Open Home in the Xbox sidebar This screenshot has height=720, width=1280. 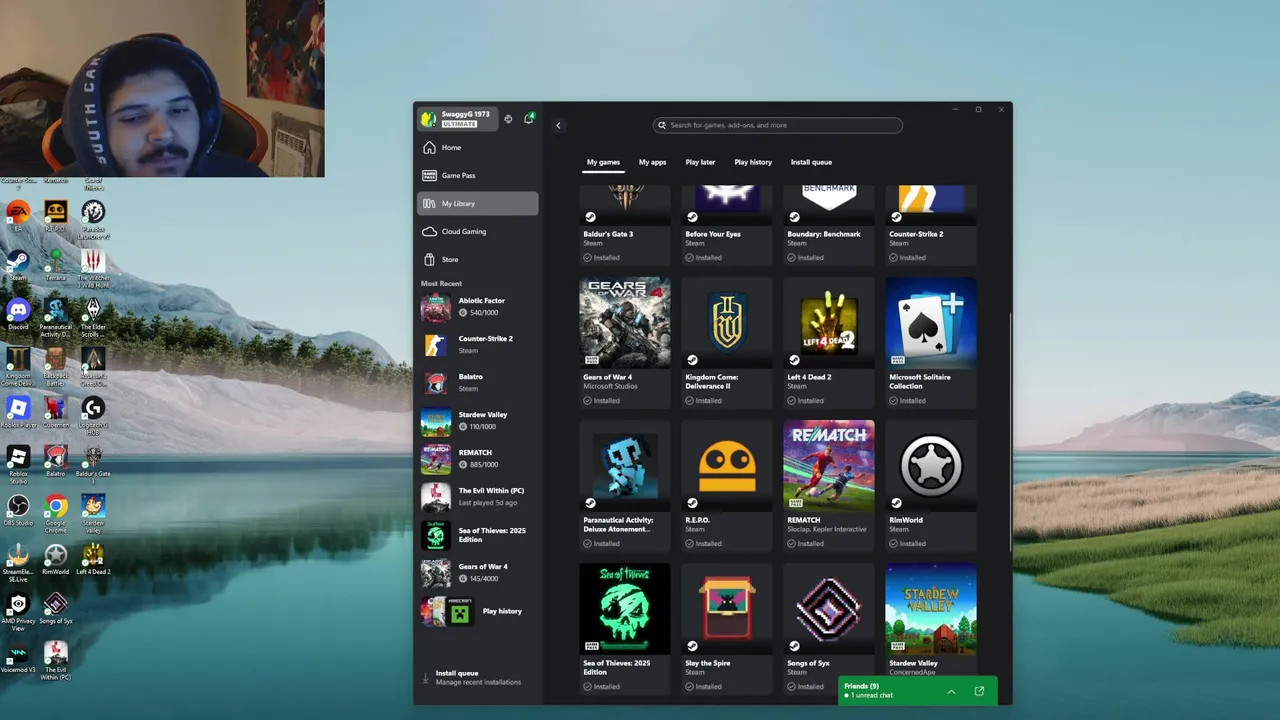tap(477, 148)
